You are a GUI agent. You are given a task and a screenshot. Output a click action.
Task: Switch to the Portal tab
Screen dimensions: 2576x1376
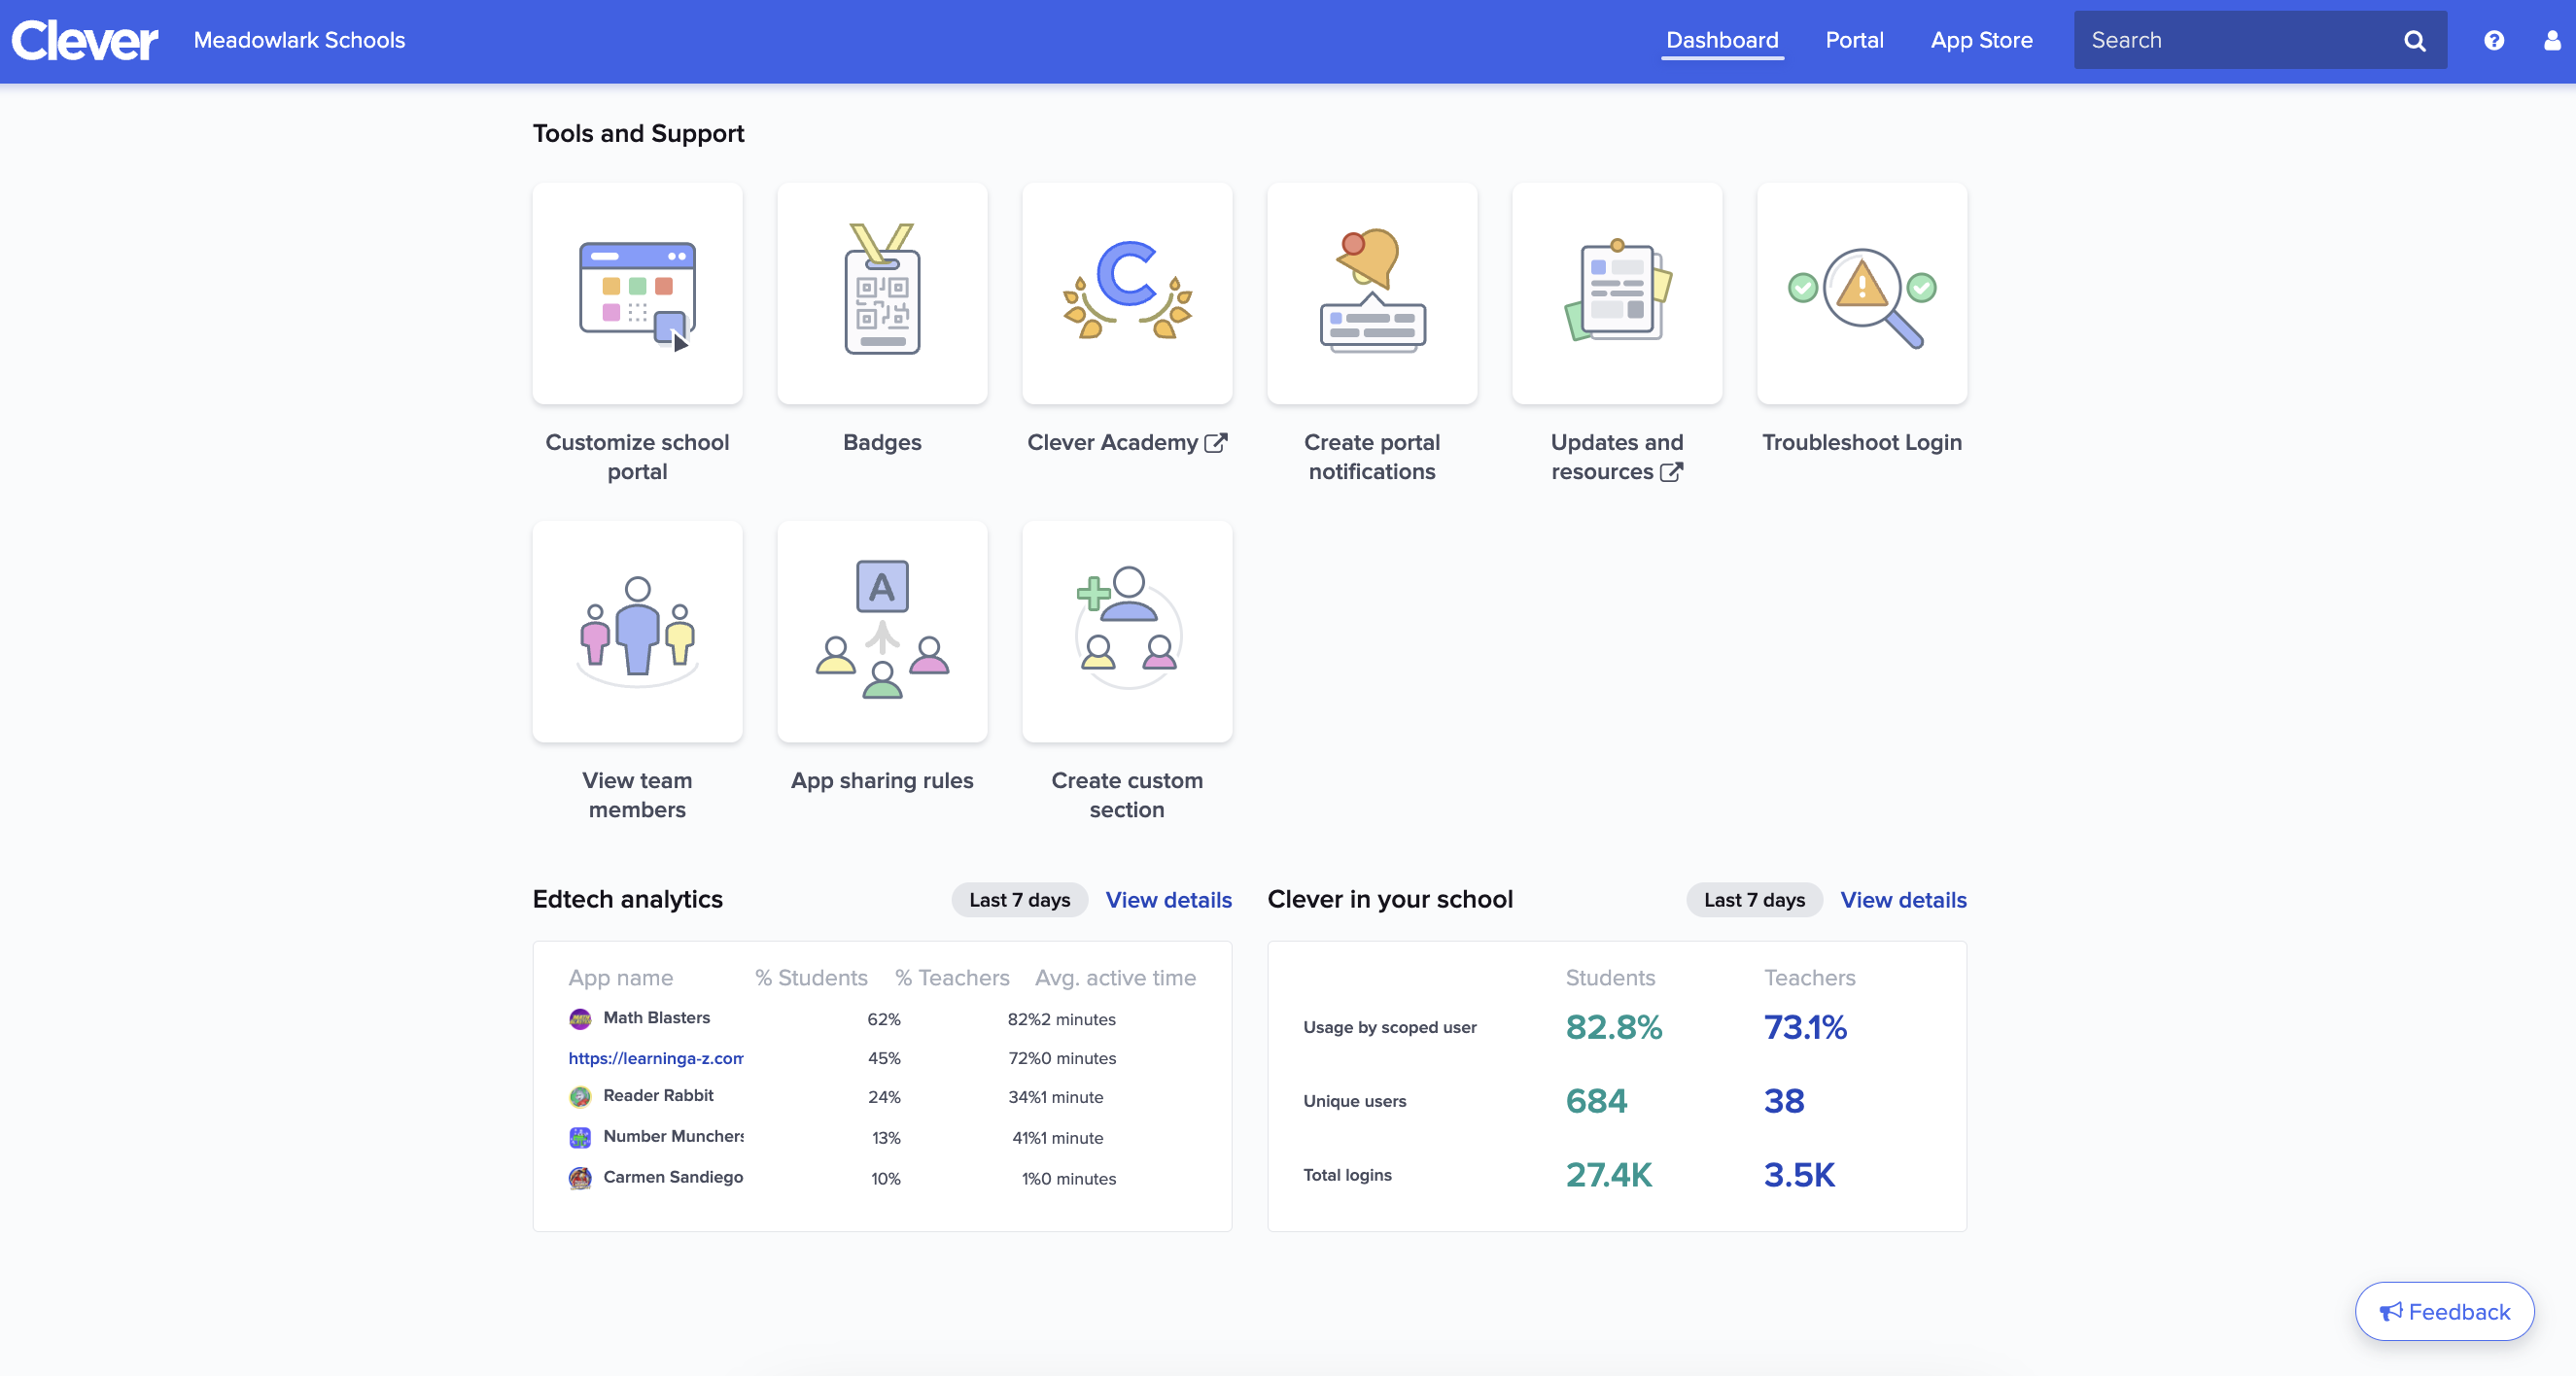(1854, 40)
